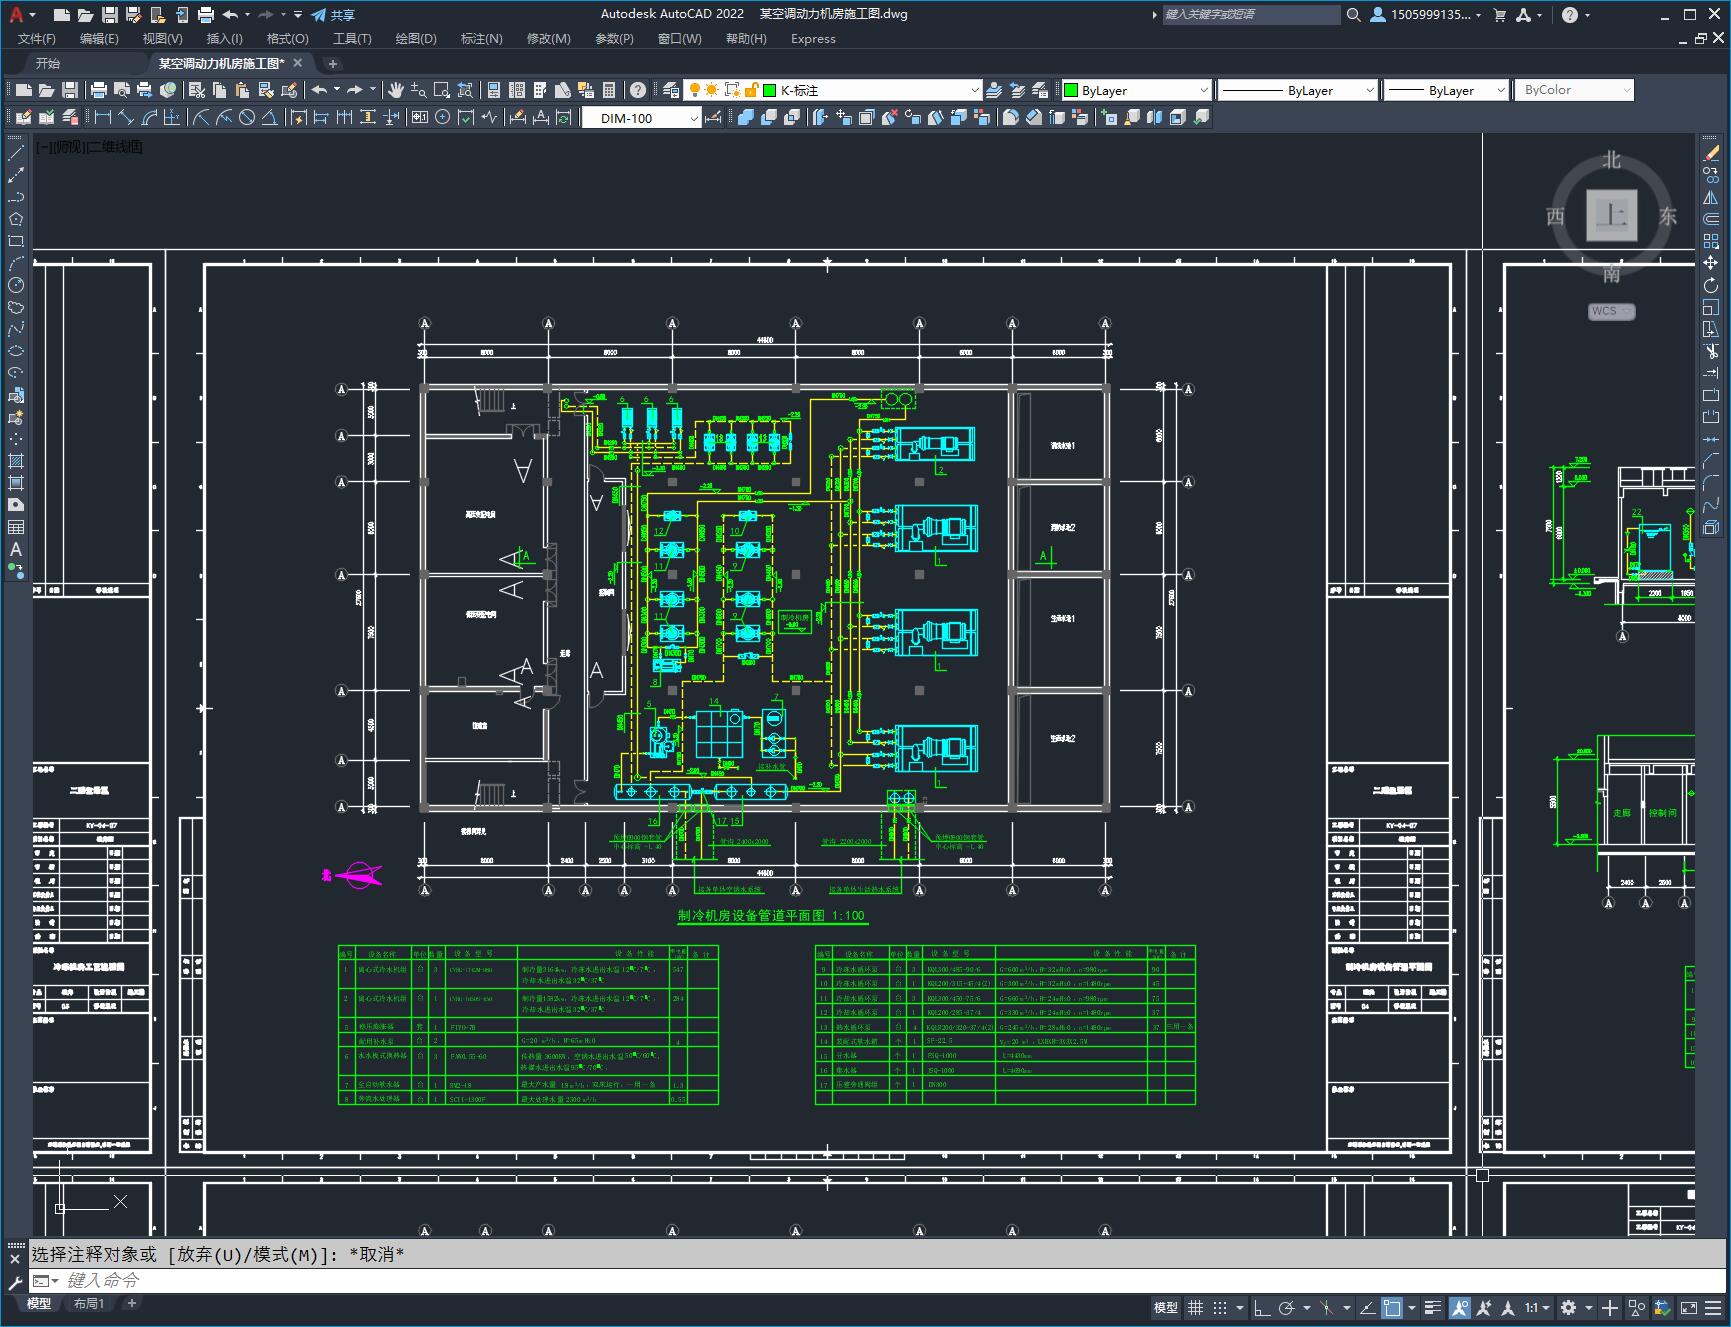Click the WCS button under ViewCube

tap(1610, 311)
